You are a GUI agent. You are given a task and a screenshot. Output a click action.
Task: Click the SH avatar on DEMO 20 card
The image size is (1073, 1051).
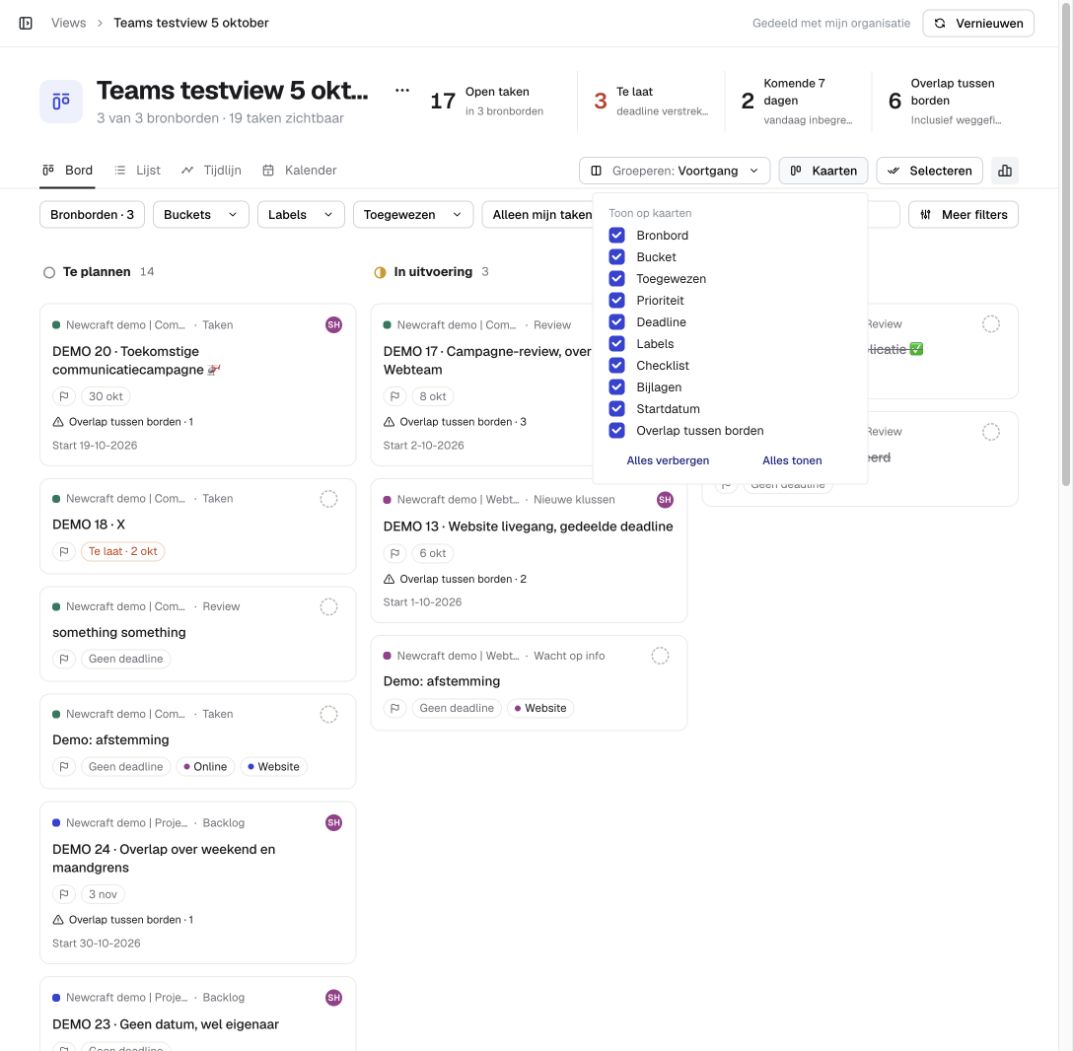click(x=334, y=325)
